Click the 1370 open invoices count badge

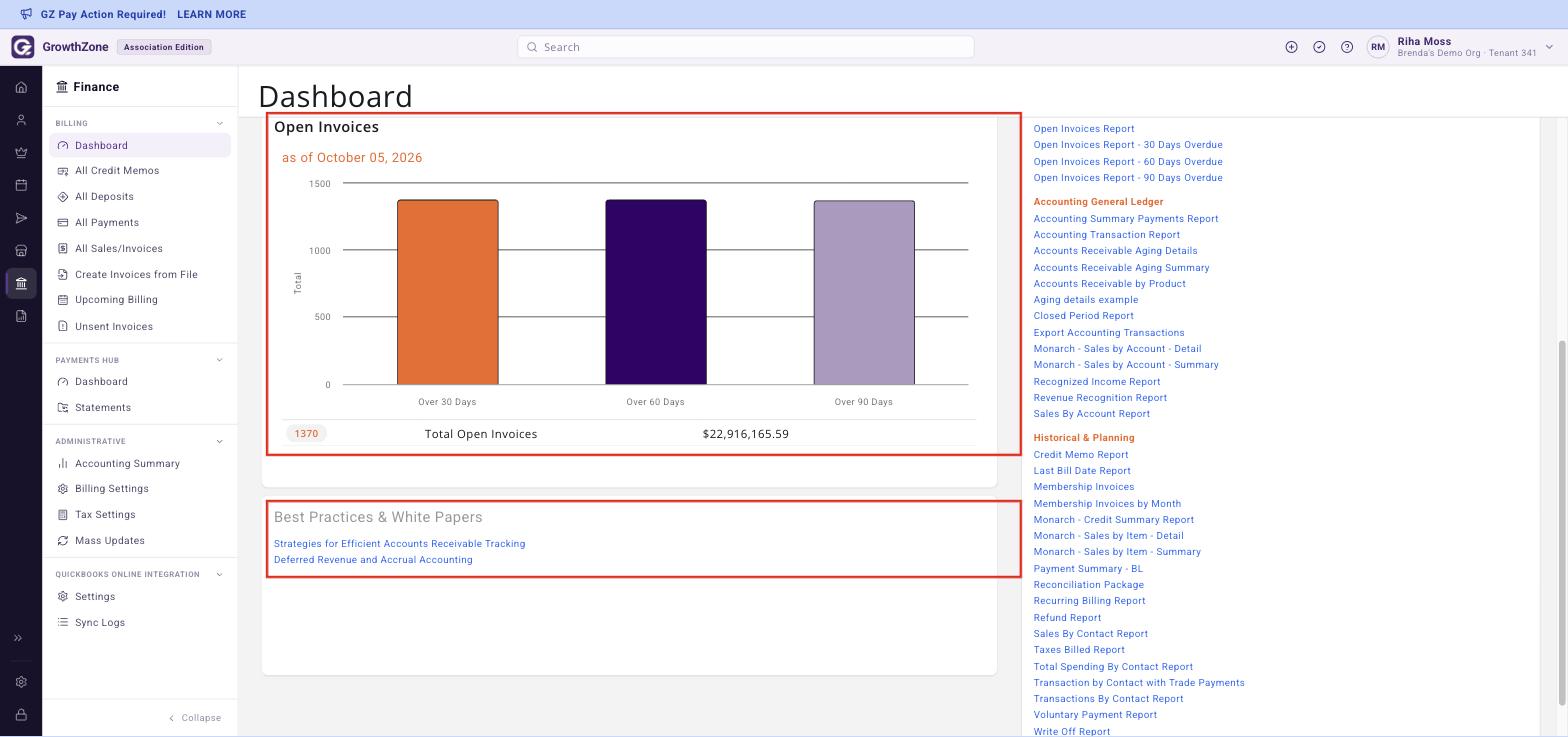(306, 434)
